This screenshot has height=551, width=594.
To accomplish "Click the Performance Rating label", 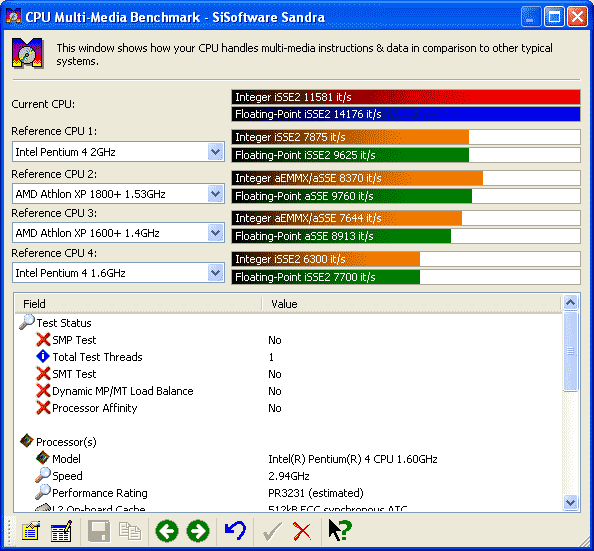I will tap(100, 493).
